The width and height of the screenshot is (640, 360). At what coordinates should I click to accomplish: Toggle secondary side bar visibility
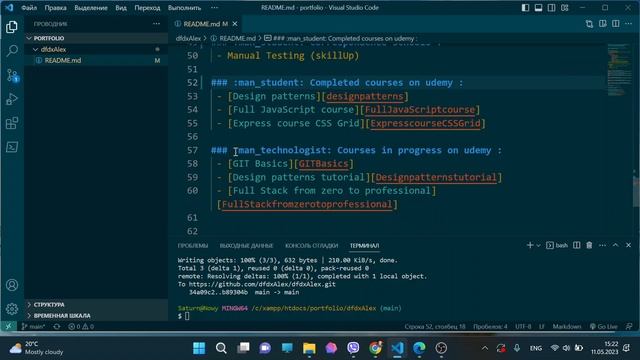tap(551, 8)
